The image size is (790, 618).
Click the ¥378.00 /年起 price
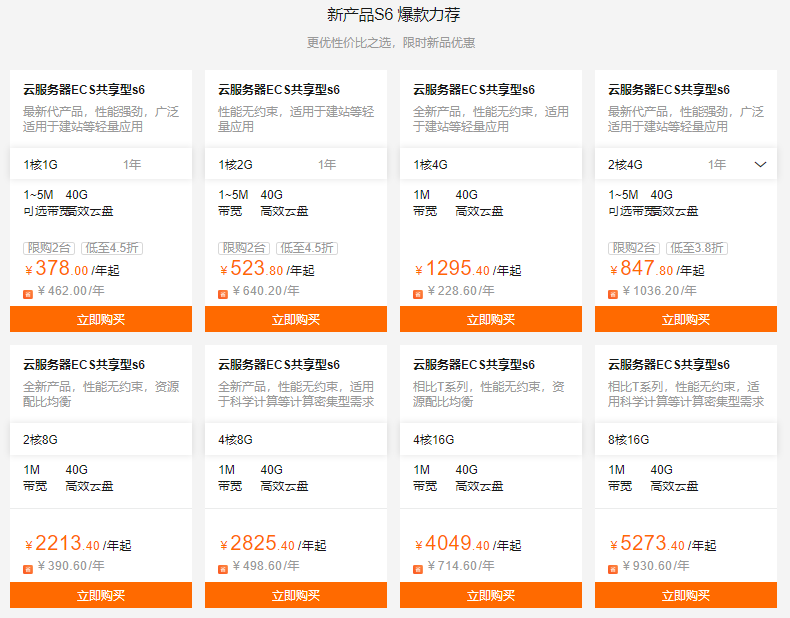[x=72, y=268]
